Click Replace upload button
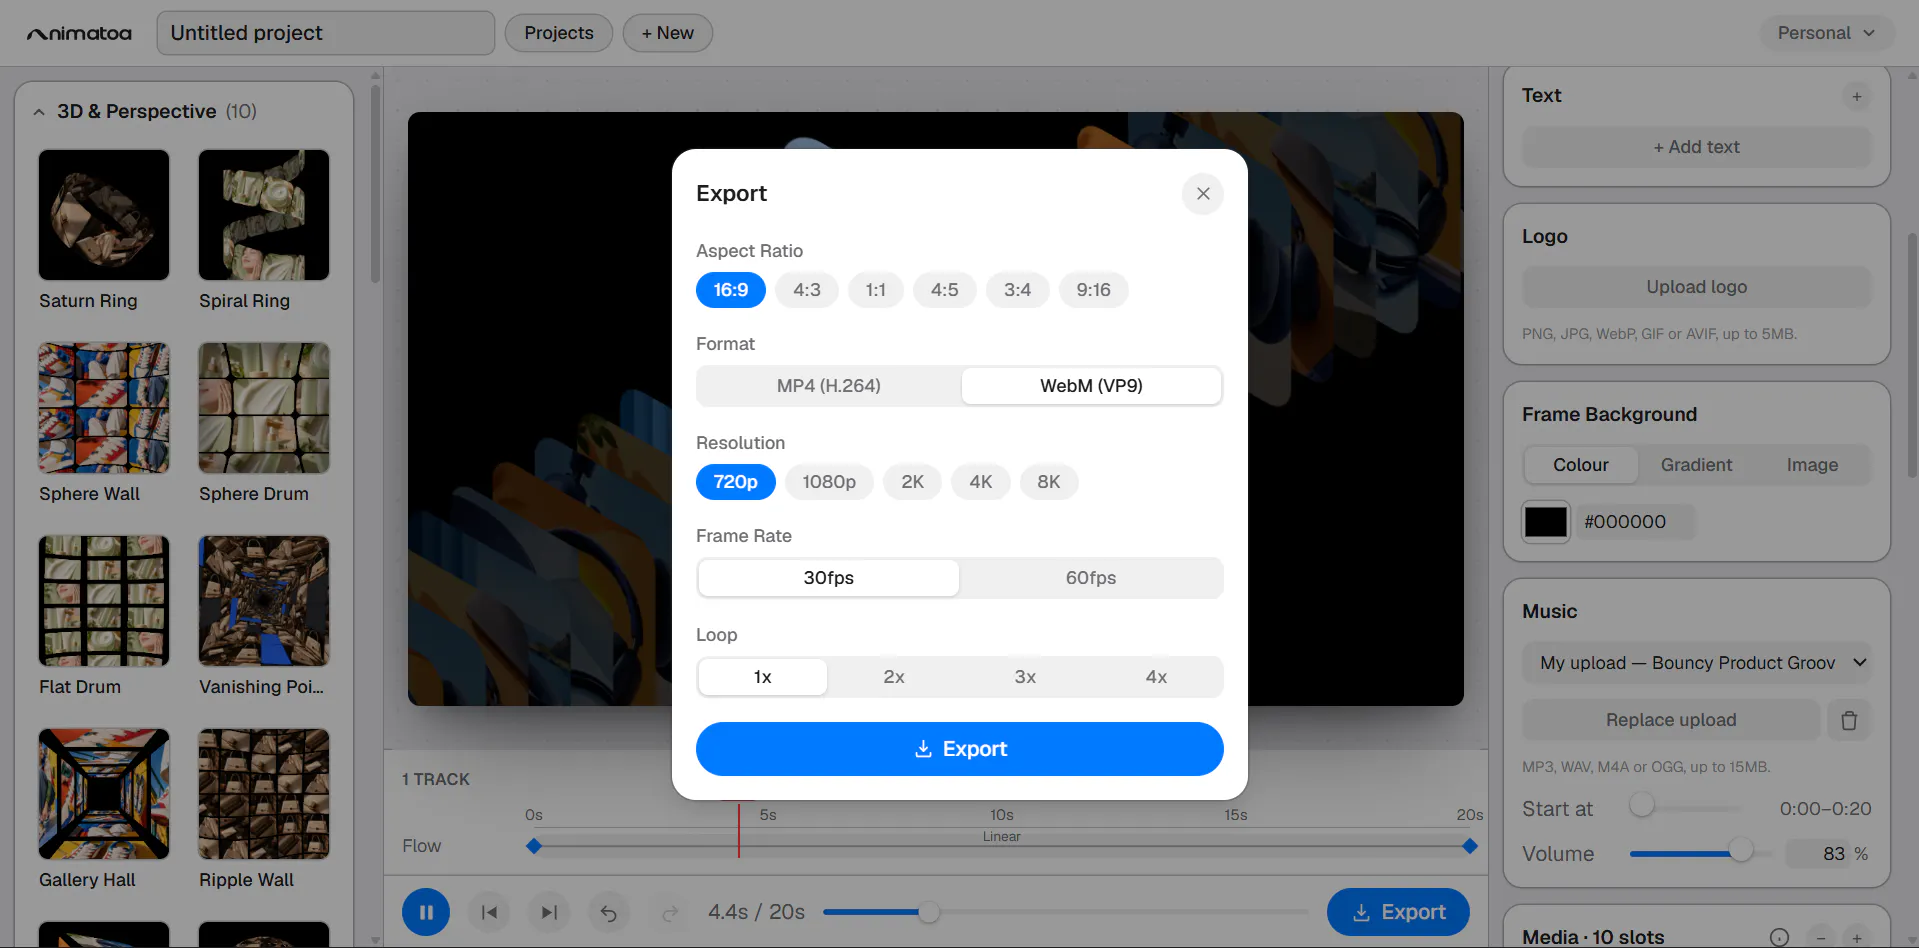Image resolution: width=1919 pixels, height=948 pixels. point(1671,720)
